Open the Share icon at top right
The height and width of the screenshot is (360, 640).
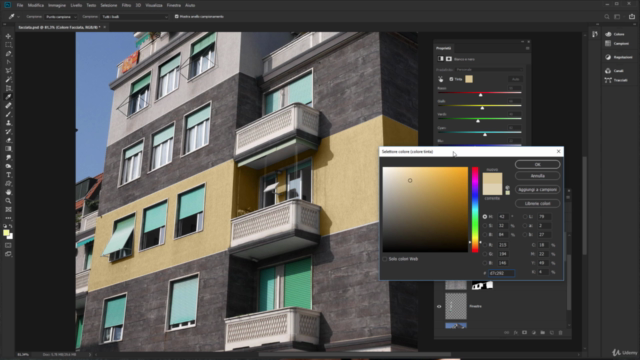(x=632, y=17)
